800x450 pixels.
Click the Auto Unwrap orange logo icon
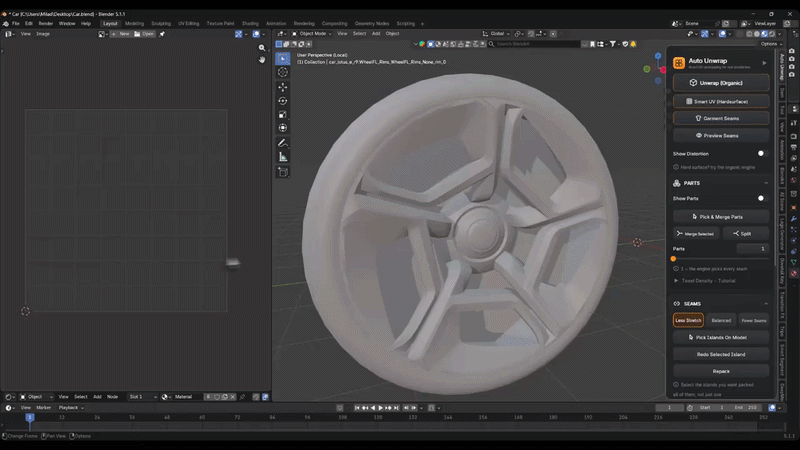pyautogui.click(x=679, y=63)
